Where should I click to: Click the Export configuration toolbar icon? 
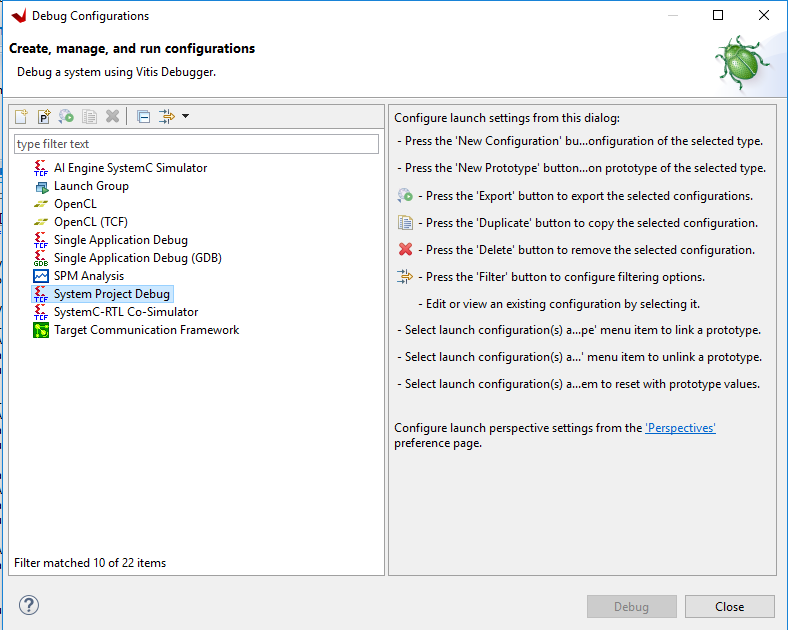(66, 117)
